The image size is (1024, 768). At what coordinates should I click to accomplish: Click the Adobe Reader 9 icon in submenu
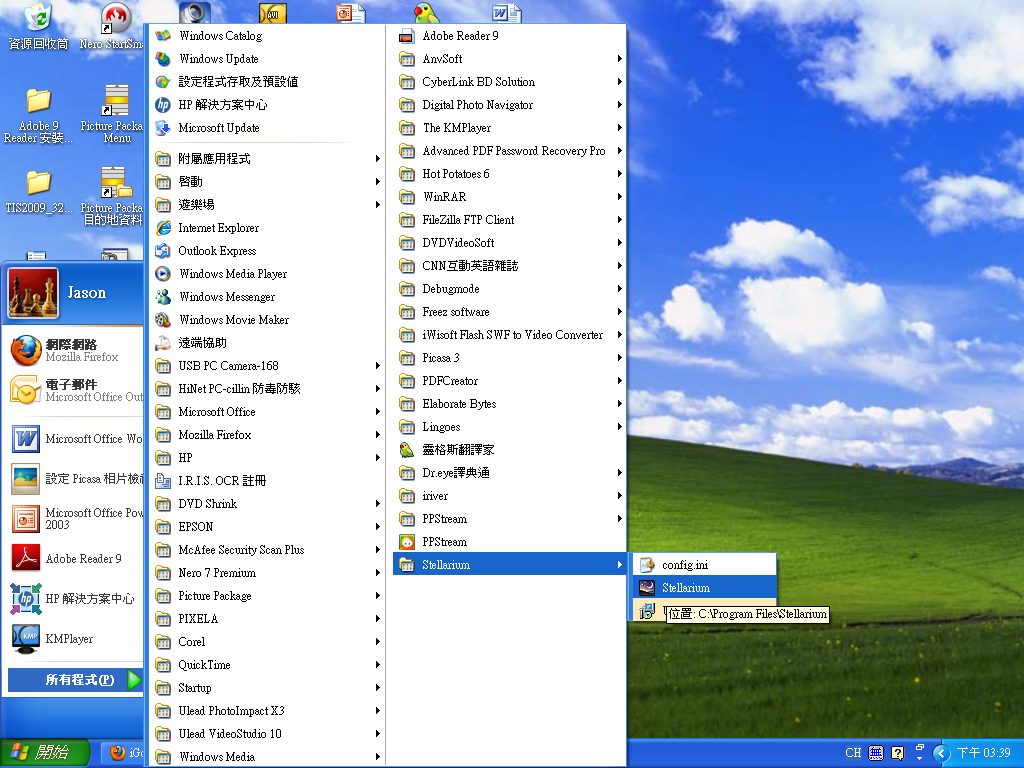tap(407, 36)
